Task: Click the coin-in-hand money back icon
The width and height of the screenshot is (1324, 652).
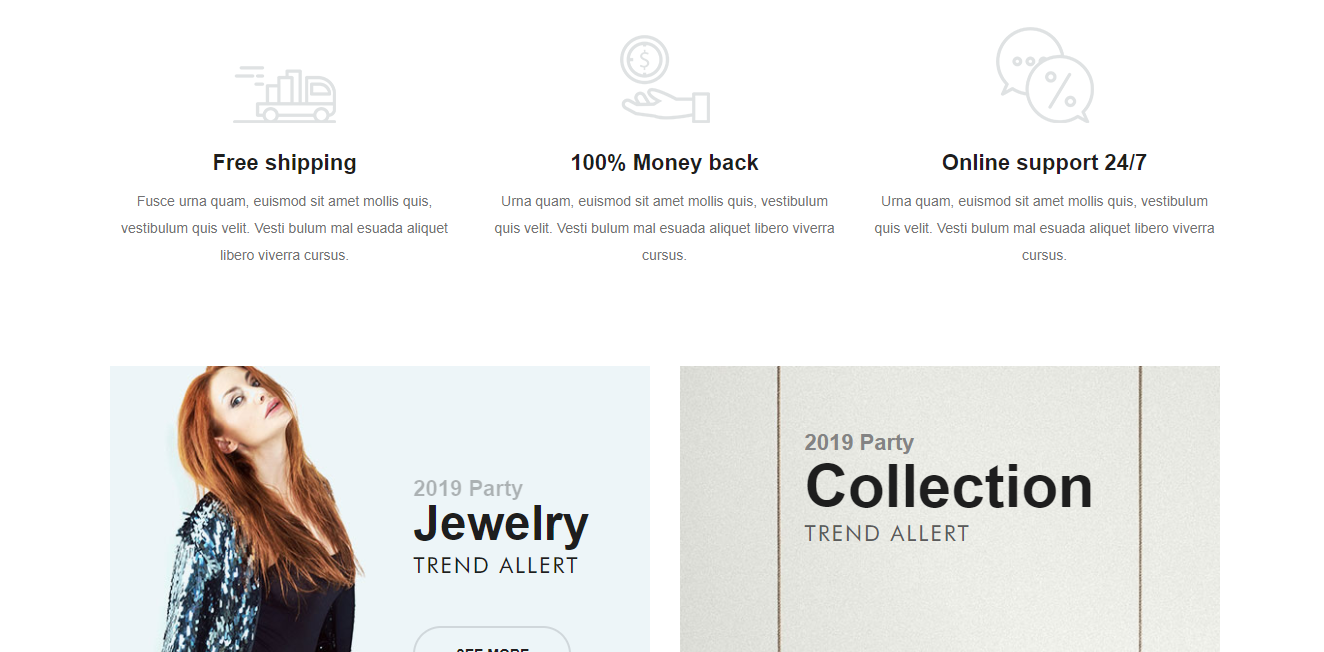Action: click(664, 80)
